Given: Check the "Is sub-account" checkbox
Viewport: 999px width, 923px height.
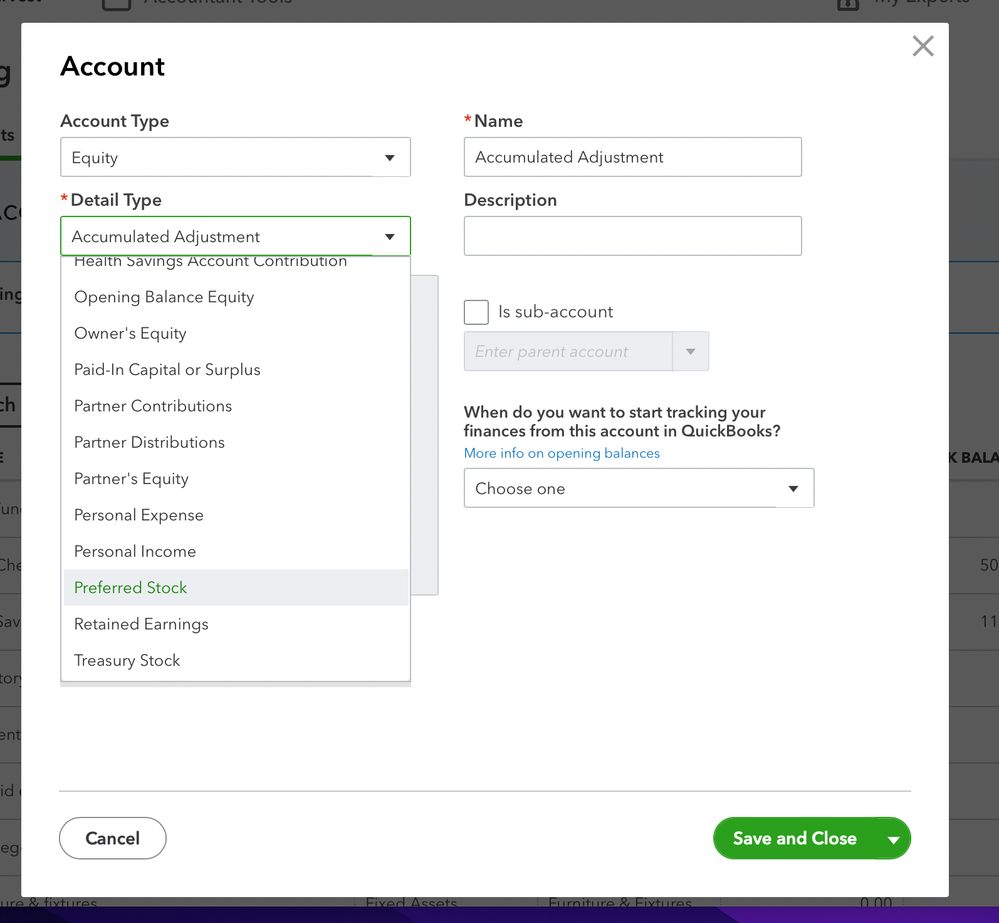Looking at the screenshot, I should point(476,312).
